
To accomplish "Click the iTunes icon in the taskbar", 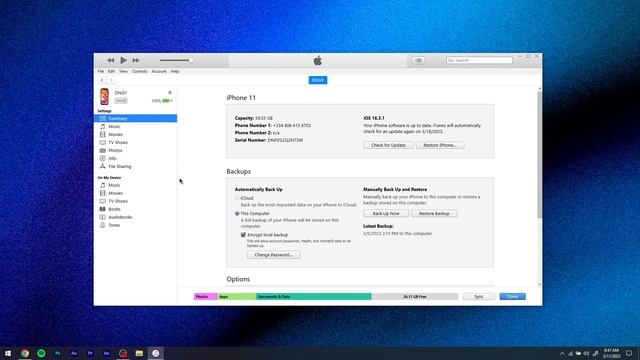I will 156,353.
